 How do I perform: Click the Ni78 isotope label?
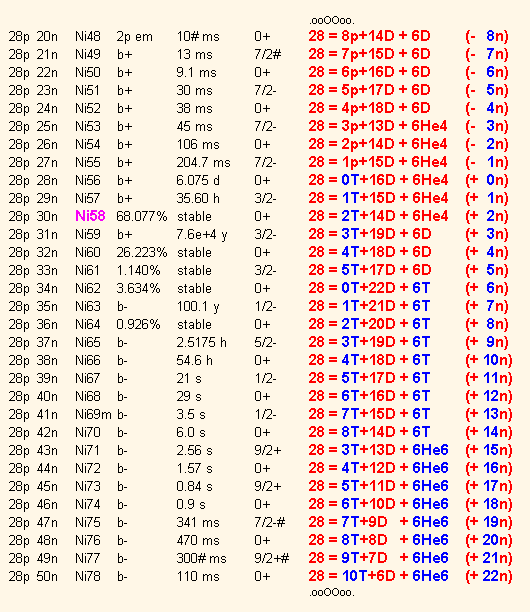[x=88, y=576]
